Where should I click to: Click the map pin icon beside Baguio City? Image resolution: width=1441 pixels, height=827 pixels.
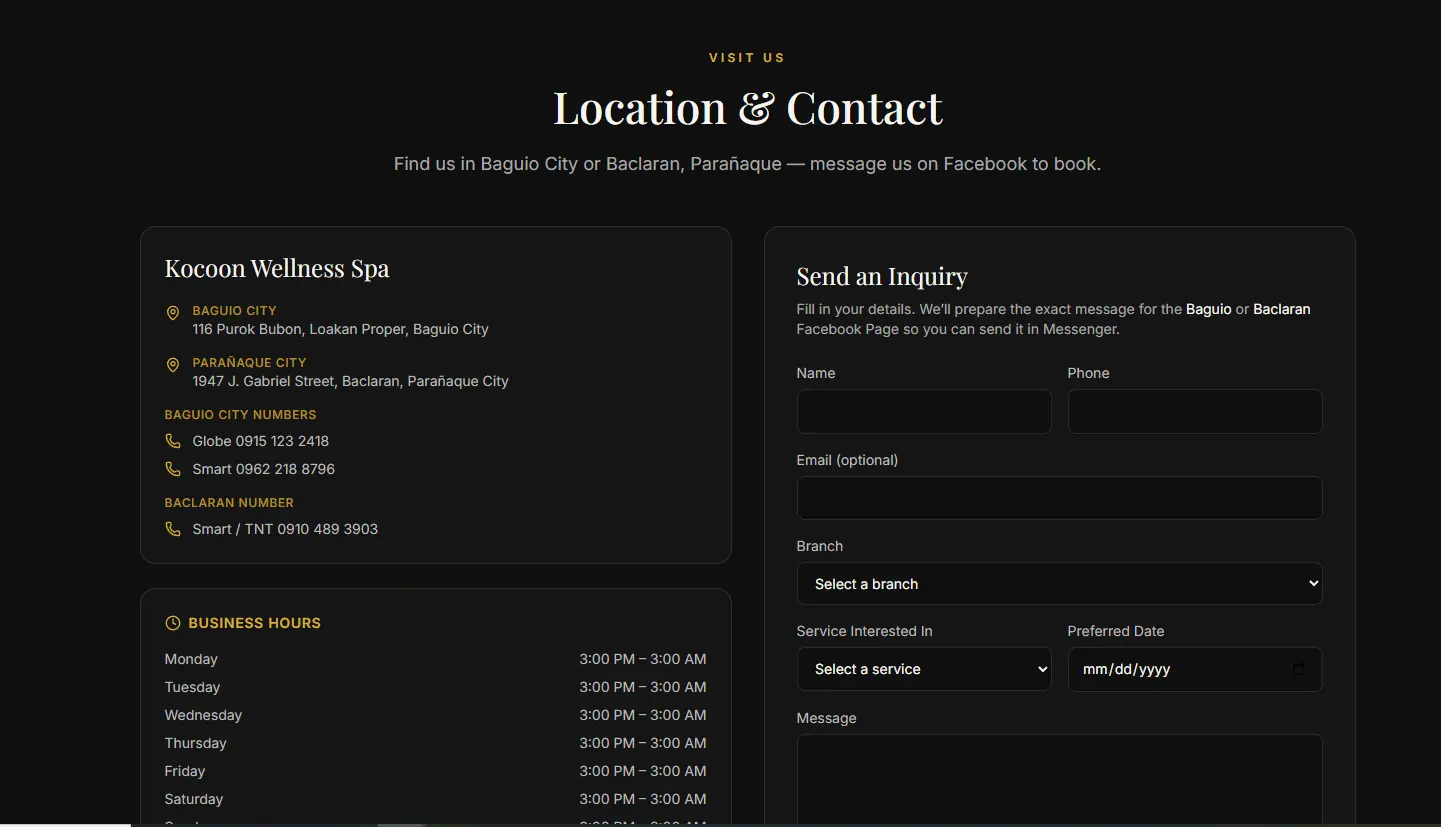click(x=173, y=313)
